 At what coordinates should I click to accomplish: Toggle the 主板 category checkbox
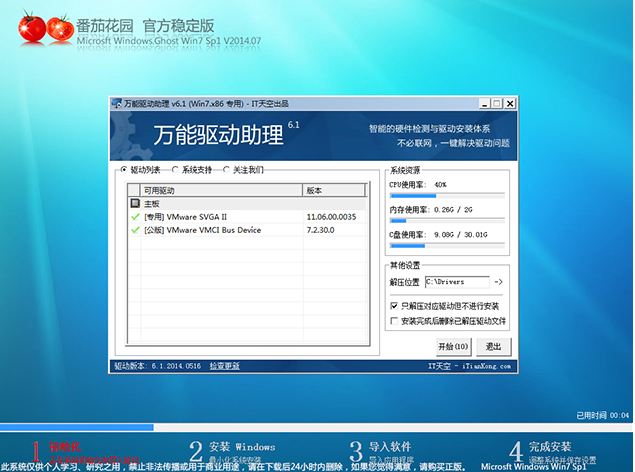click(135, 203)
